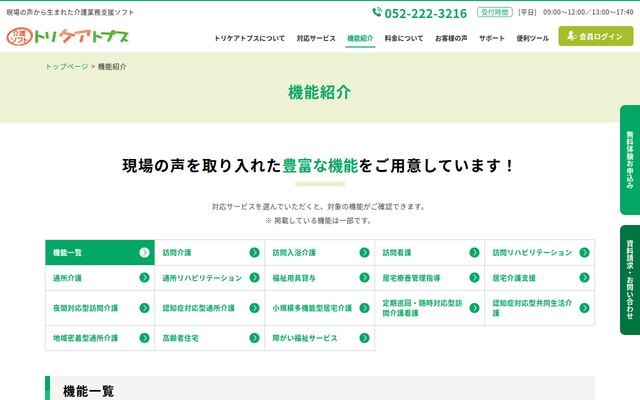Click the arrow icon beside 小規模多機能型居宅介護
Screen dimensions: 640x400
[x=364, y=308]
